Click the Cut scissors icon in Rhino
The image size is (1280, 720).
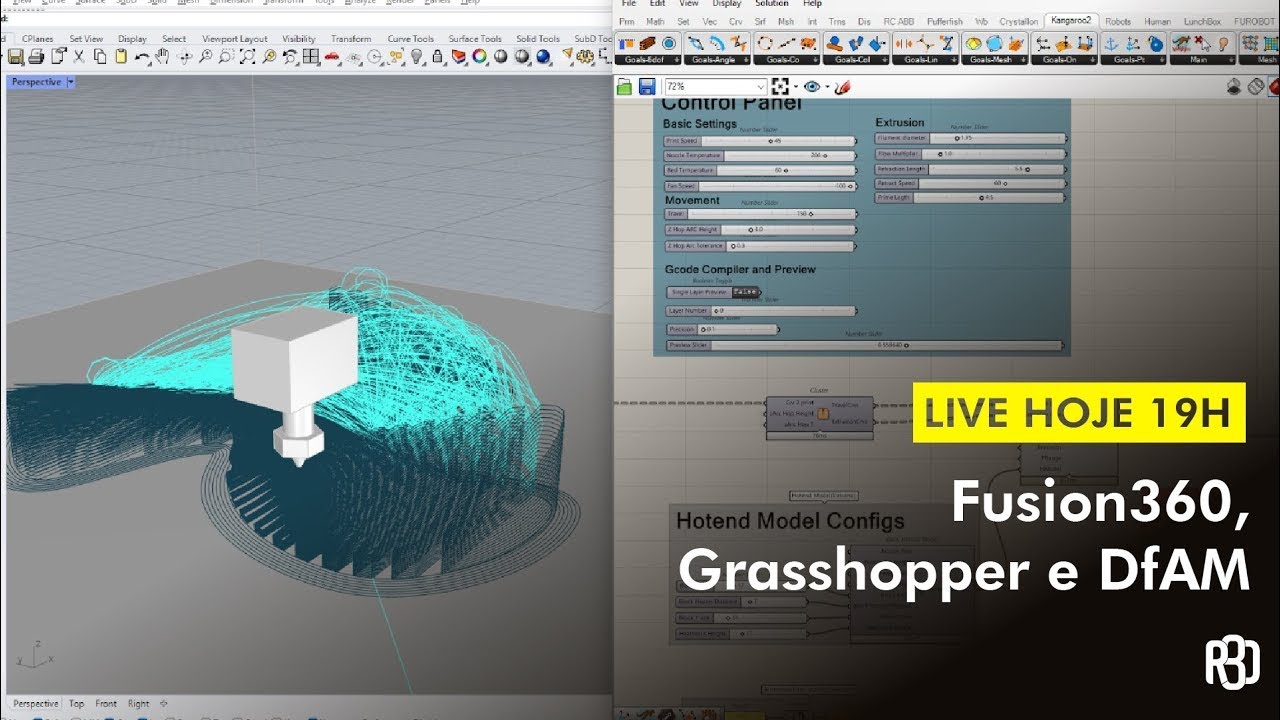[x=79, y=56]
